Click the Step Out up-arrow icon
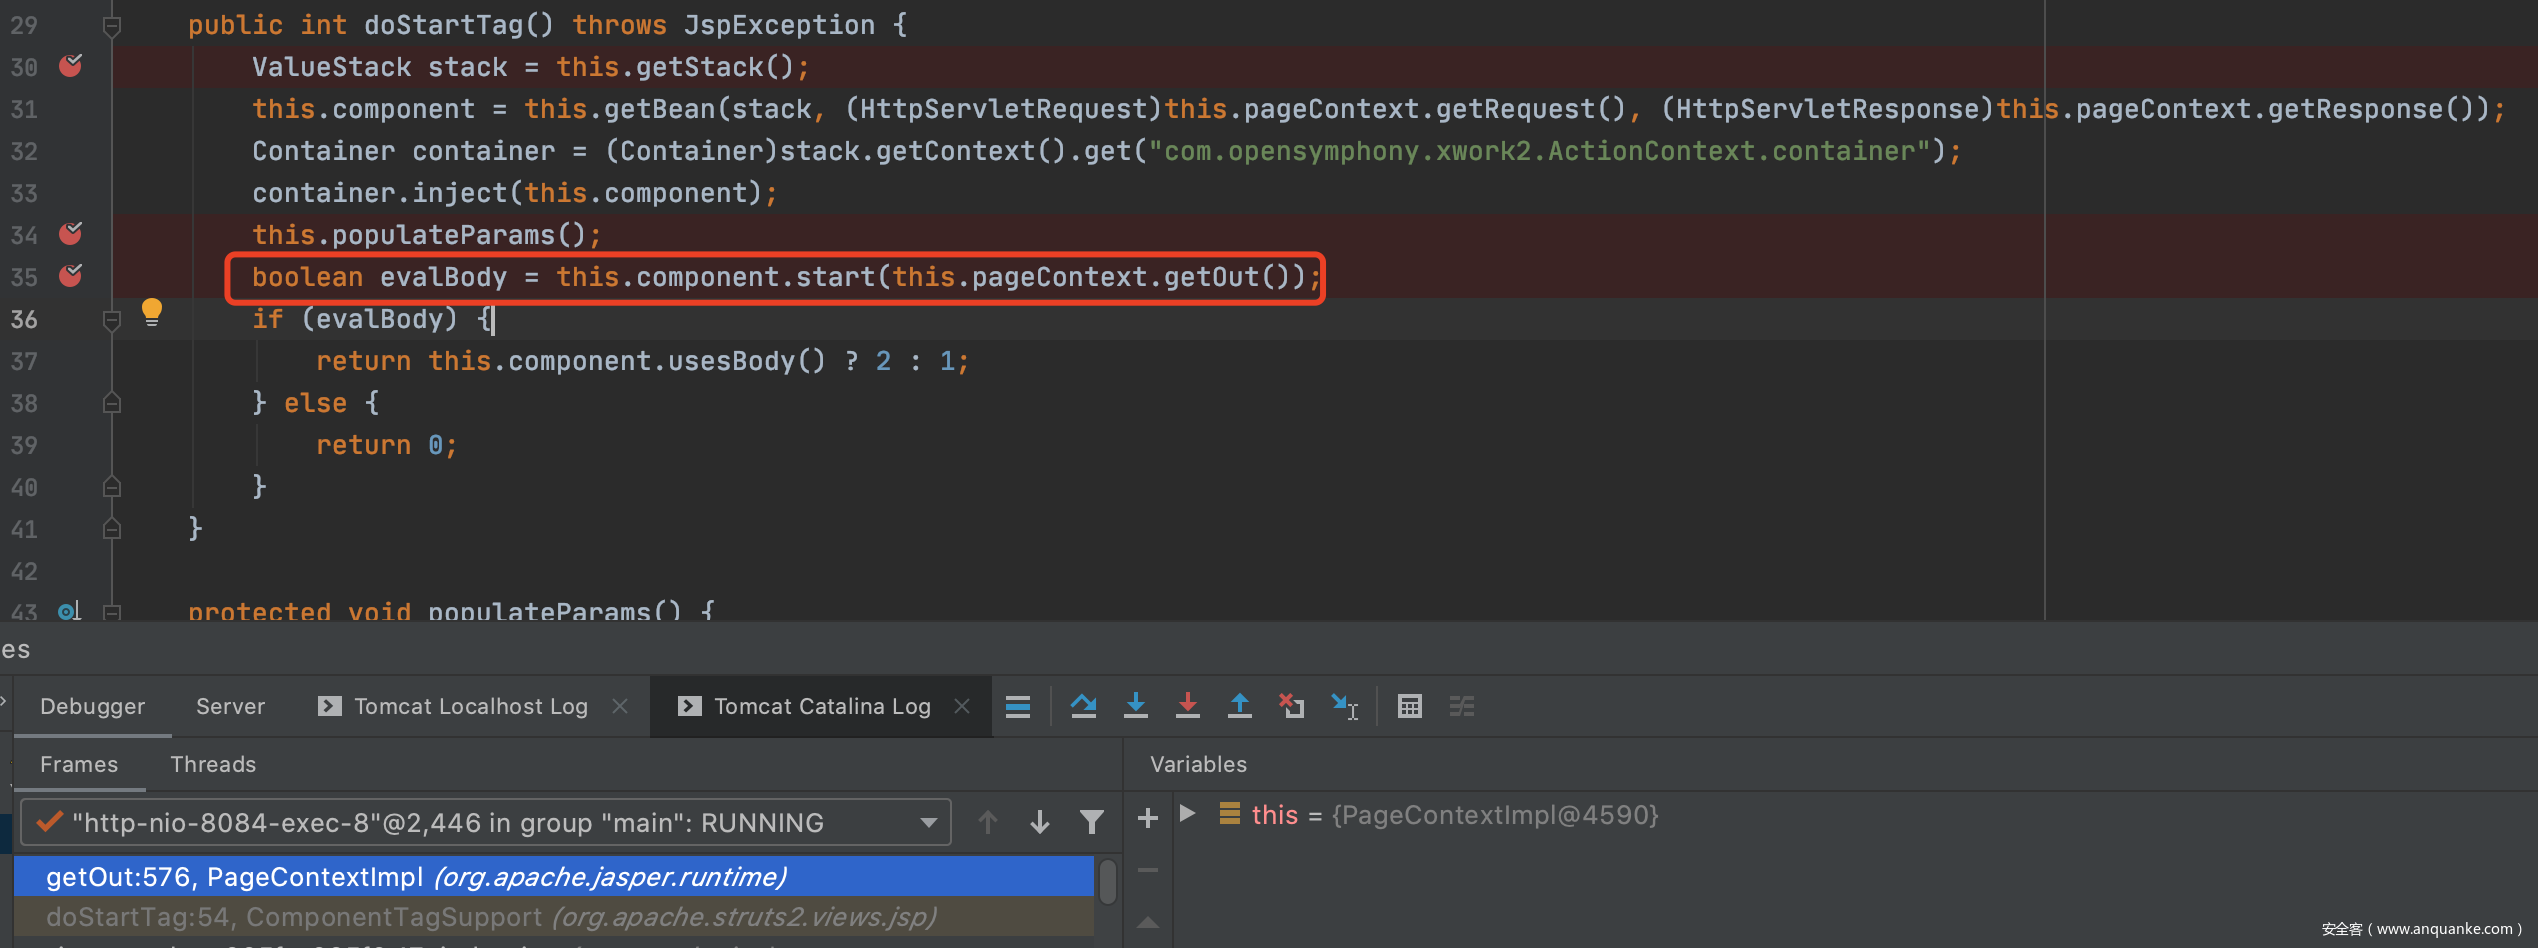Screen dimensions: 2538x948 coord(1239,706)
